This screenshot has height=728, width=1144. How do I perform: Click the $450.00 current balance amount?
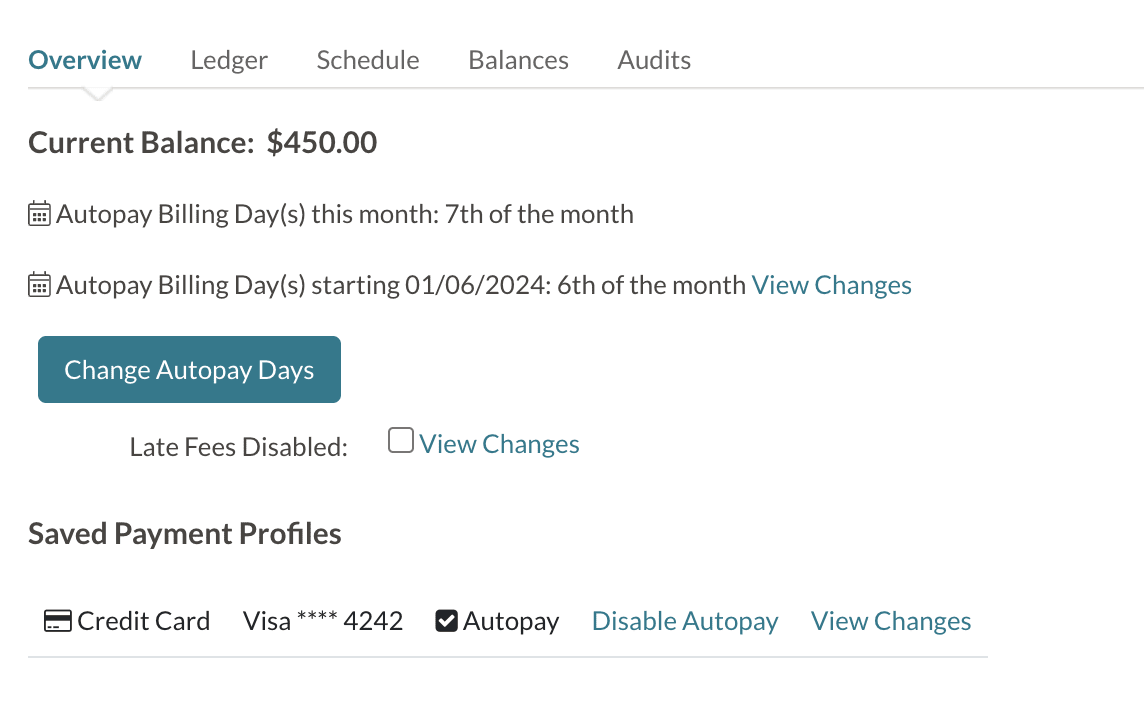click(x=322, y=143)
